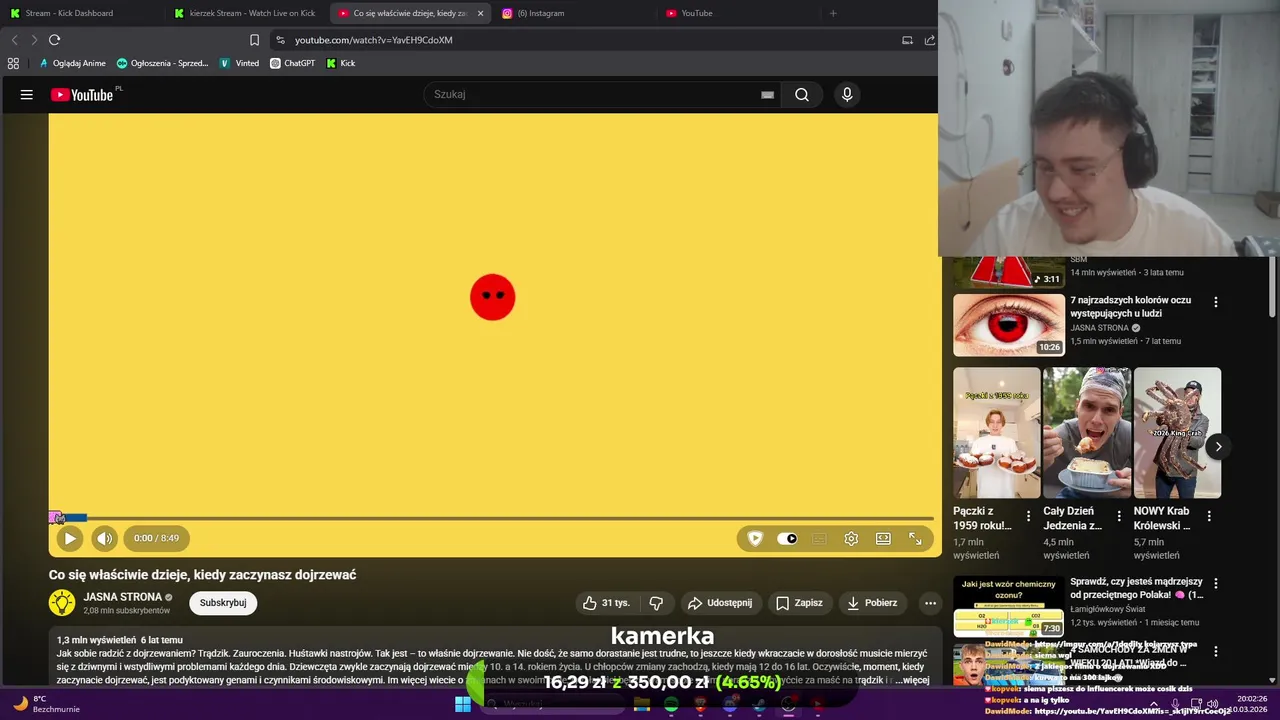Open the weather widget showing 8°C
Image resolution: width=1280 pixels, height=720 pixels.
(x=45, y=704)
